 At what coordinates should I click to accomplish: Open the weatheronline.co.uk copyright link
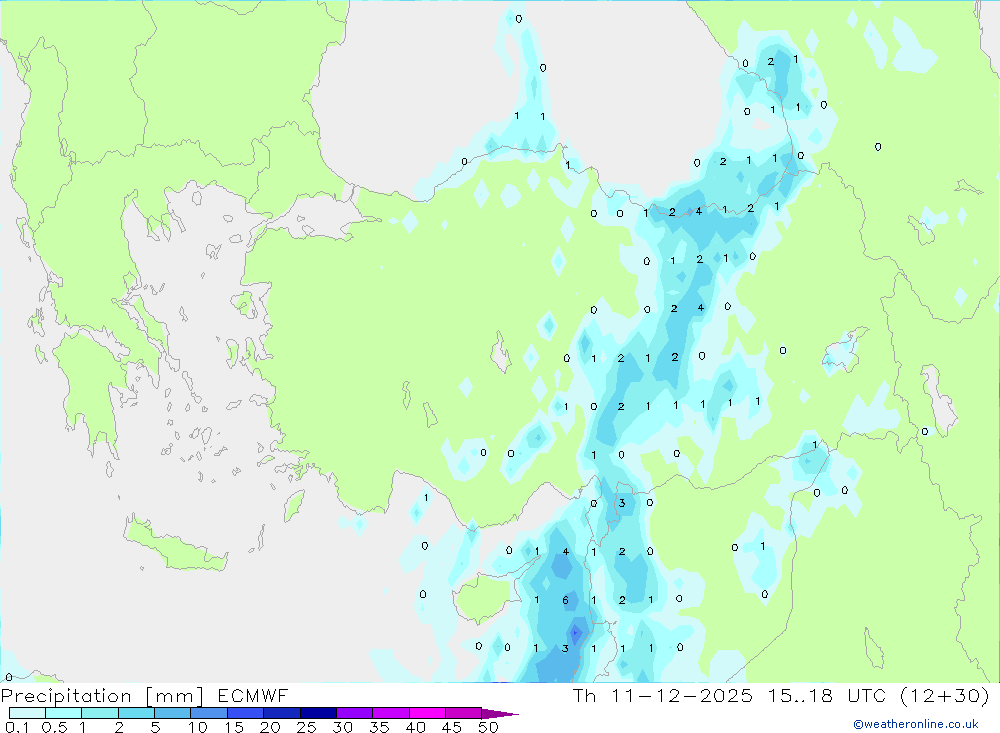(x=916, y=724)
